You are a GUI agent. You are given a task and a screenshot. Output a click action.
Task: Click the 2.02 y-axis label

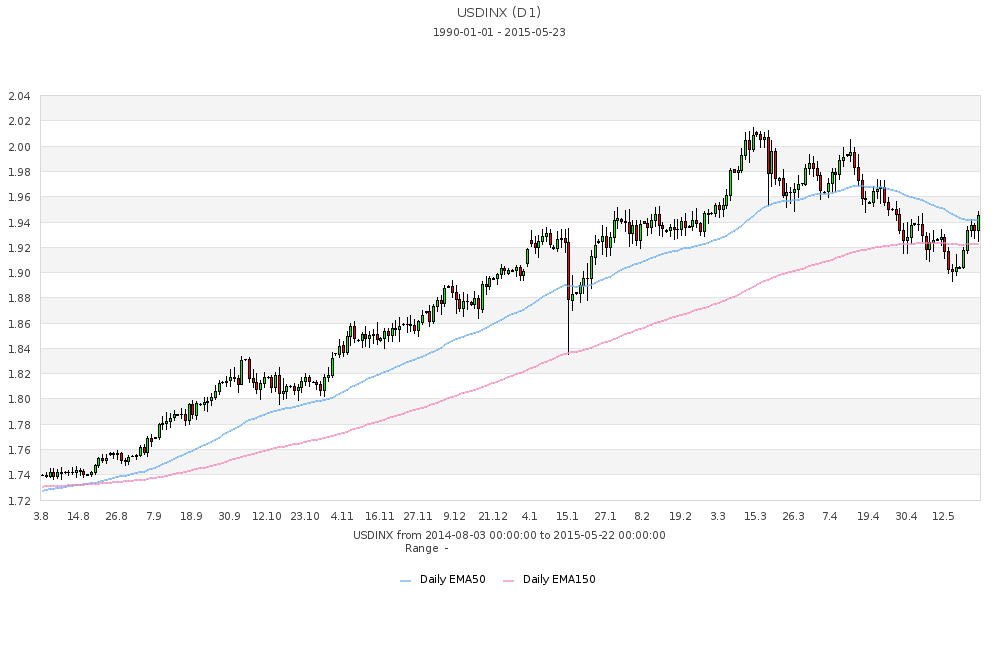click(x=19, y=121)
